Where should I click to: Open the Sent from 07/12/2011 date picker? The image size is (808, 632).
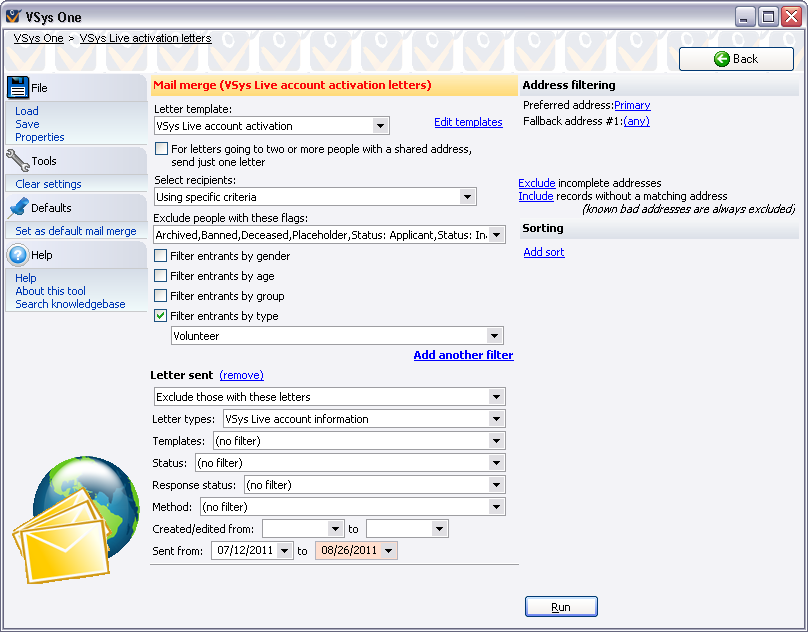click(x=284, y=551)
